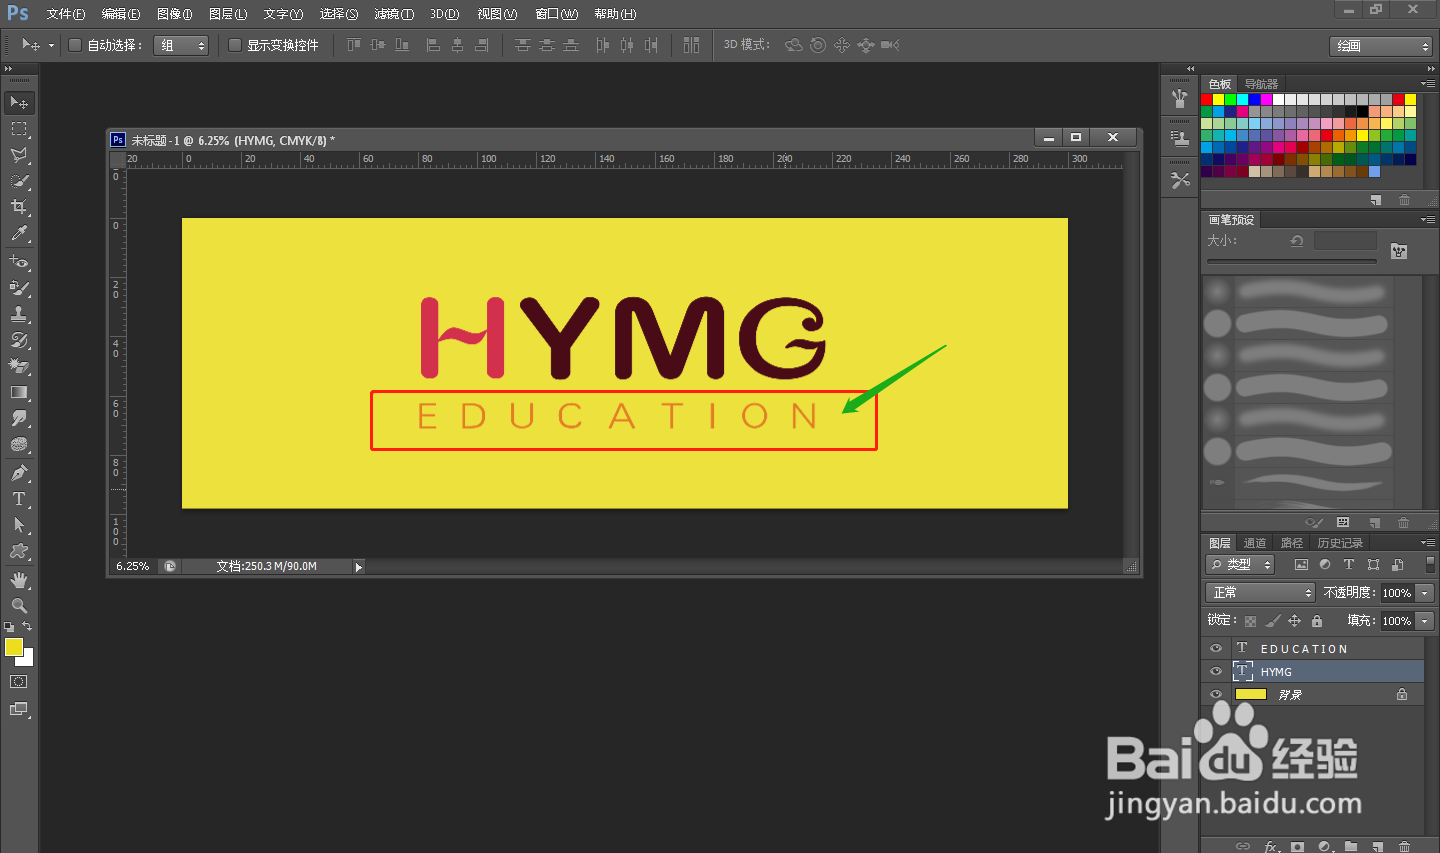Select the Eraser tool
This screenshot has width=1440, height=853.
[x=19, y=366]
